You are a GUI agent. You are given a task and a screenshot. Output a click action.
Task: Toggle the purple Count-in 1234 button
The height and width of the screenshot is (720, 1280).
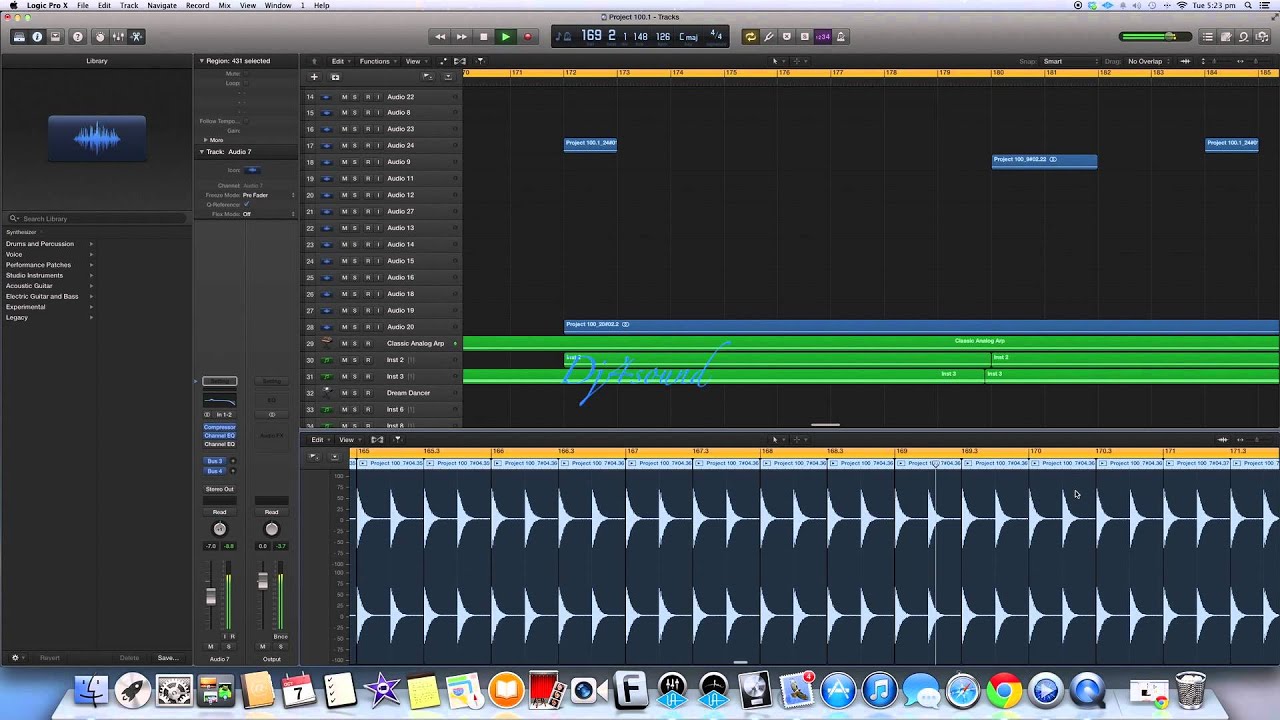tap(822, 37)
